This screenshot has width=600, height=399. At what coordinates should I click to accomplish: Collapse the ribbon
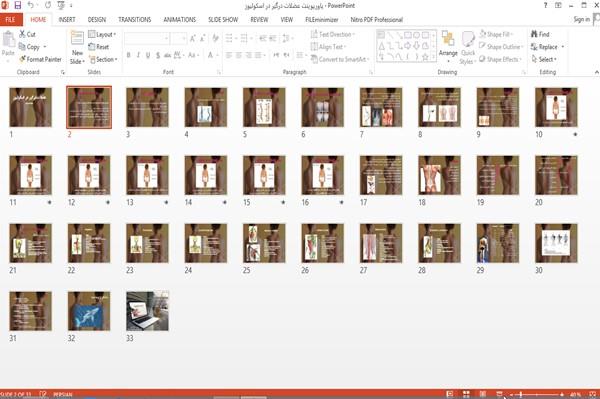(596, 72)
